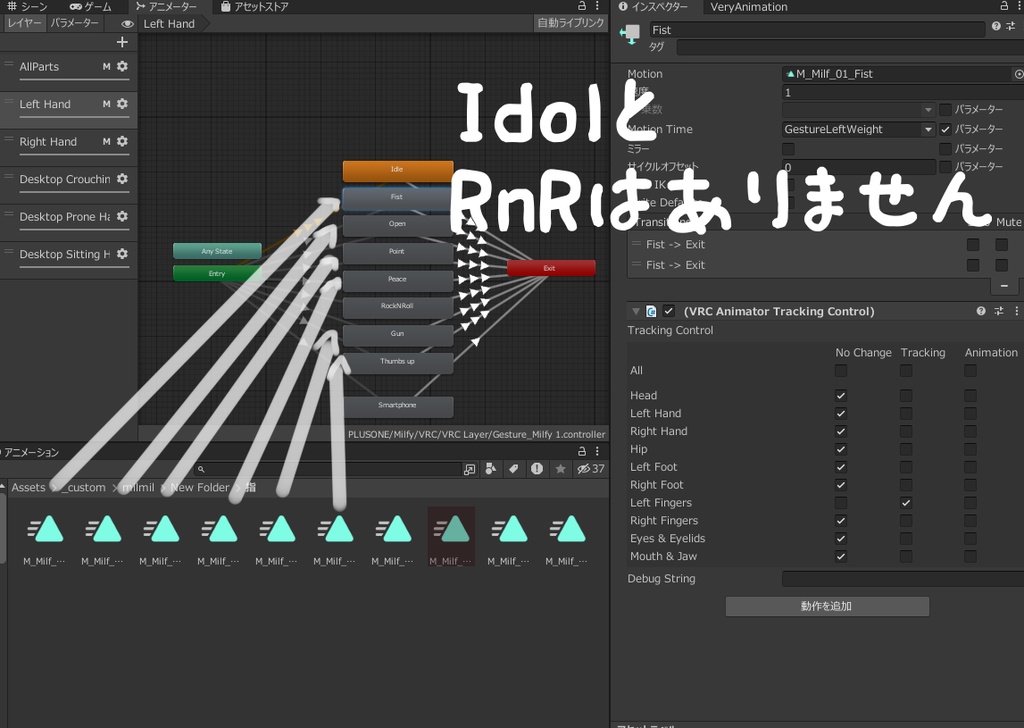This screenshot has height=728, width=1024.
Task: Switch to the VeryAnimation tab
Action: tap(748, 7)
